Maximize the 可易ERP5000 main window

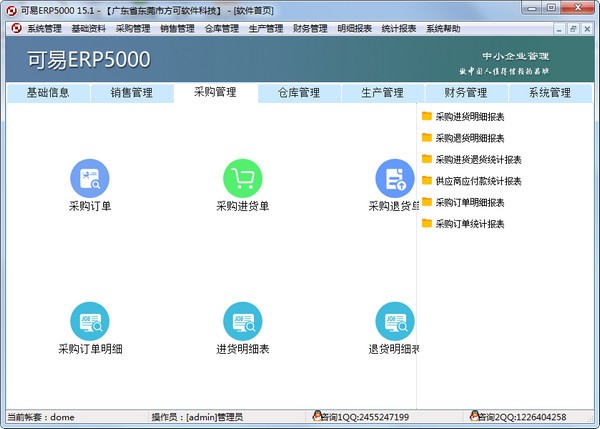(x=551, y=8)
